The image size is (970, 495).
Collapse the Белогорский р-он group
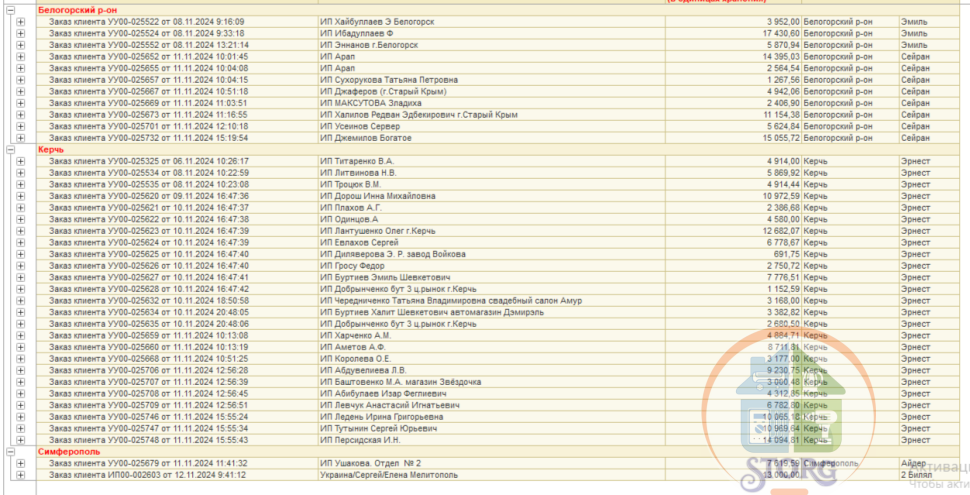click(x=10, y=9)
